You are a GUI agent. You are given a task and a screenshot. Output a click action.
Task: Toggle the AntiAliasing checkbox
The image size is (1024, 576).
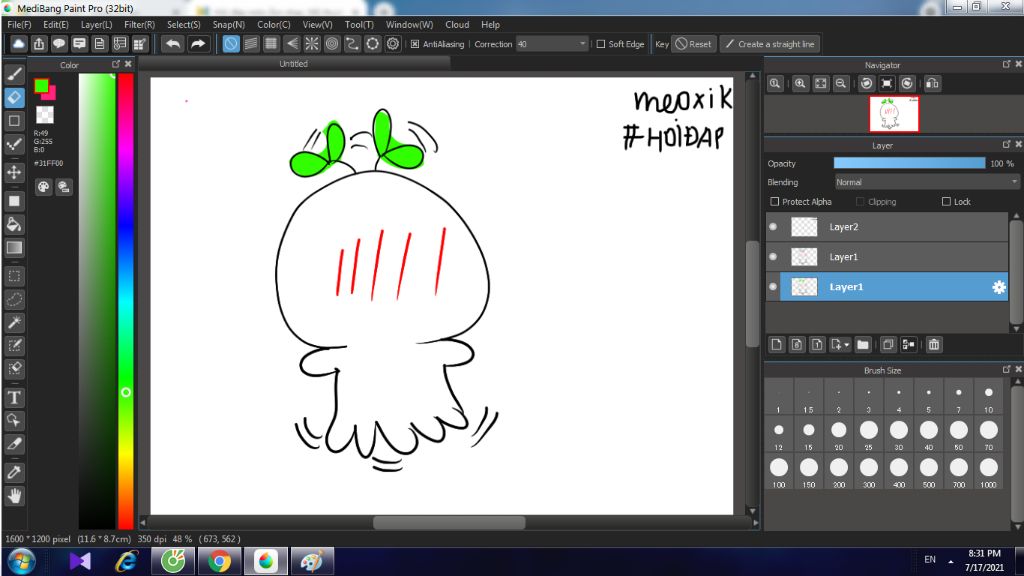pyautogui.click(x=415, y=44)
